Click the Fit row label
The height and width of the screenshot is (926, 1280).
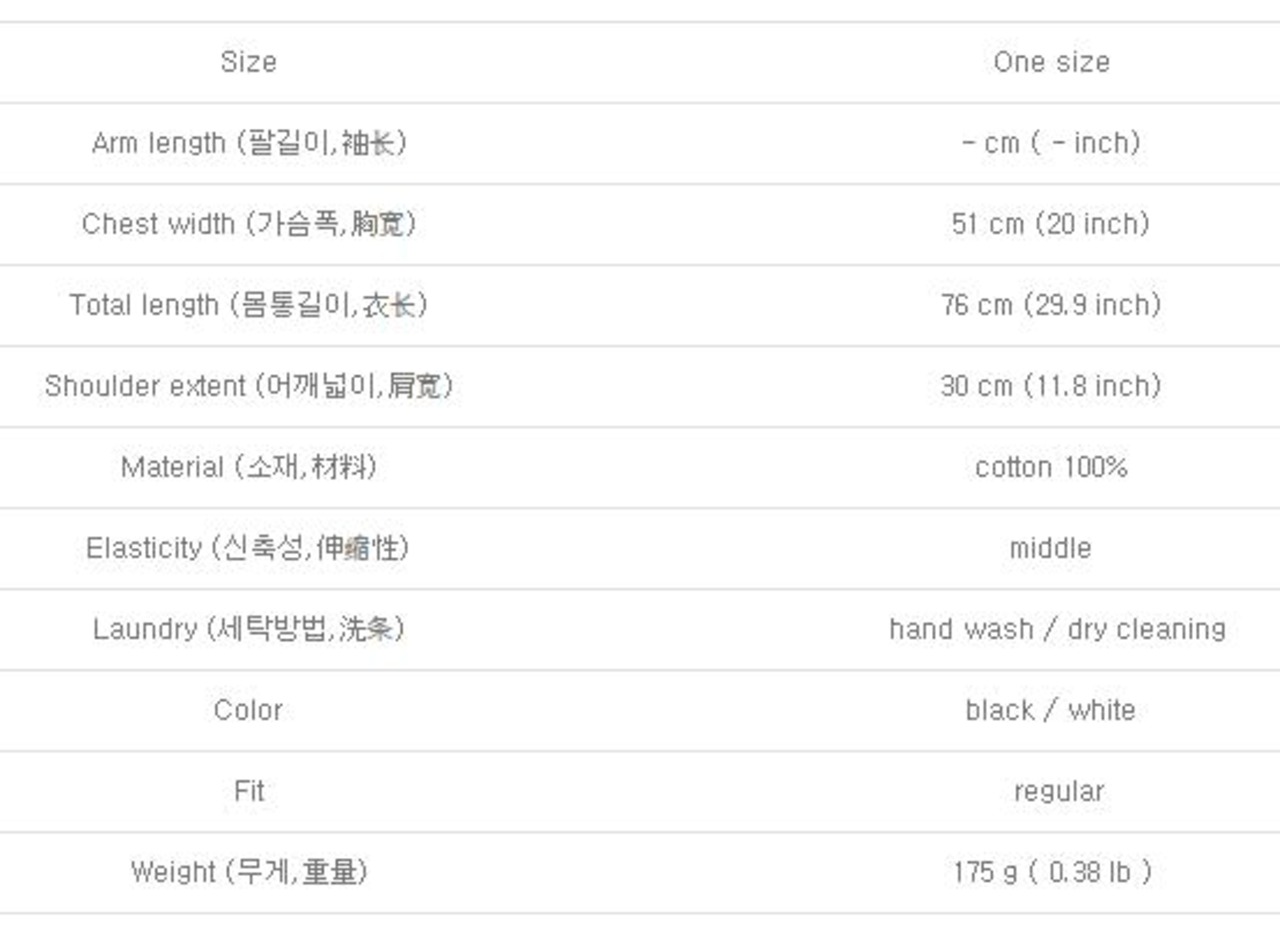coord(249,791)
